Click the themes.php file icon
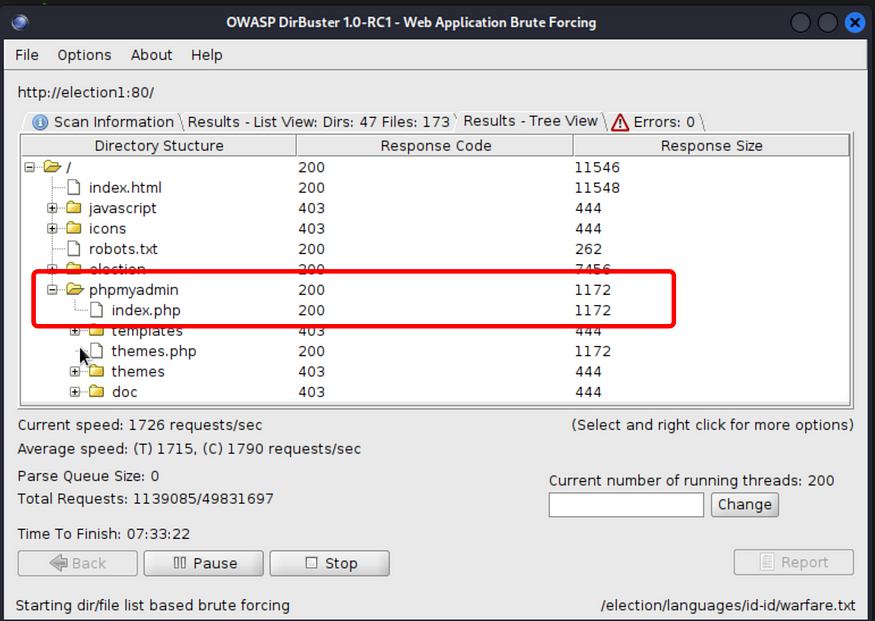This screenshot has height=621, width=875. pos(97,350)
